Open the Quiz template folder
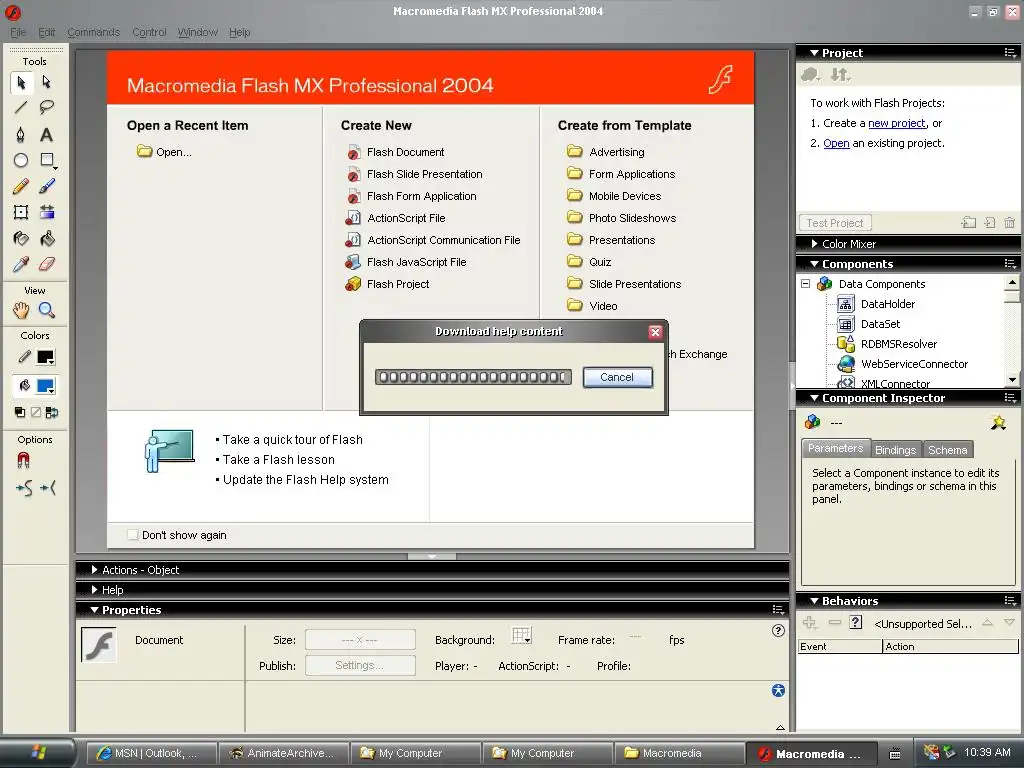The width and height of the screenshot is (1024, 768). tap(589, 262)
